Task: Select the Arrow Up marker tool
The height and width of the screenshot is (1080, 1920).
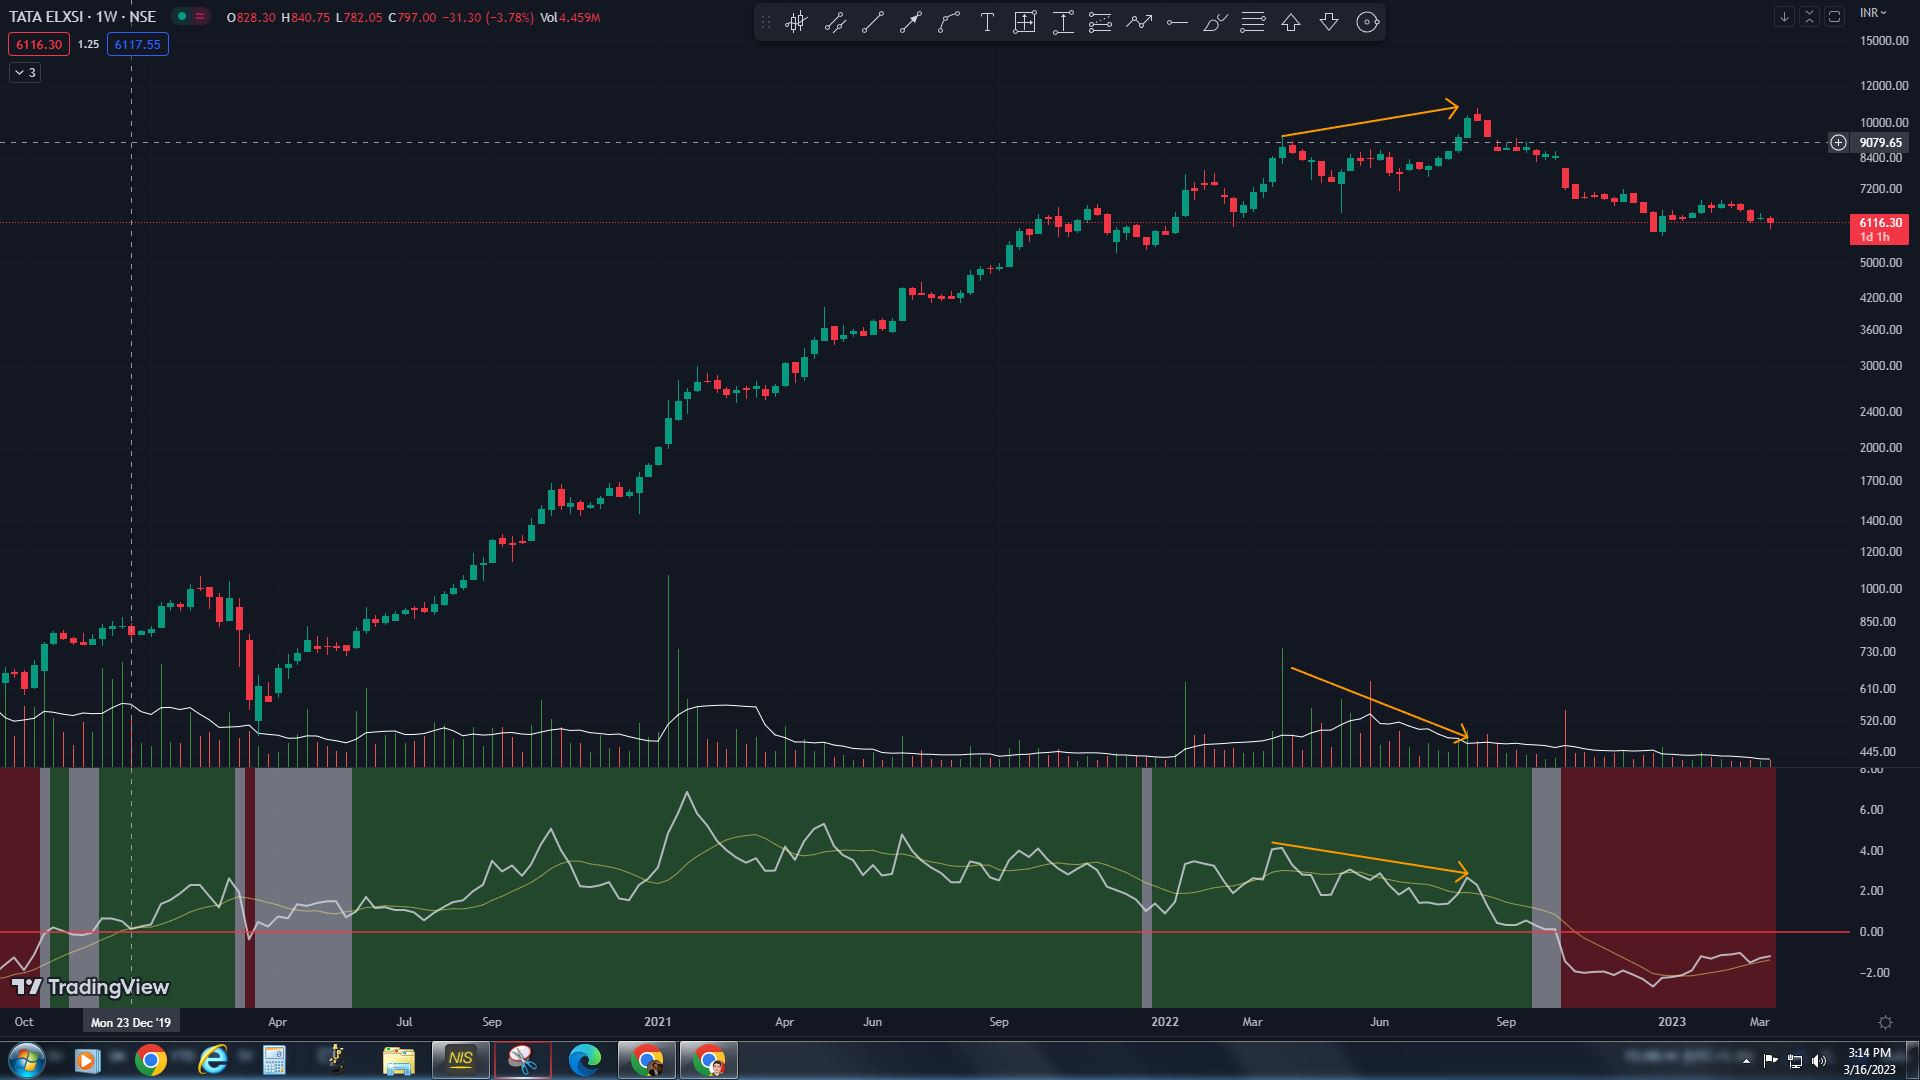Action: tap(1291, 22)
